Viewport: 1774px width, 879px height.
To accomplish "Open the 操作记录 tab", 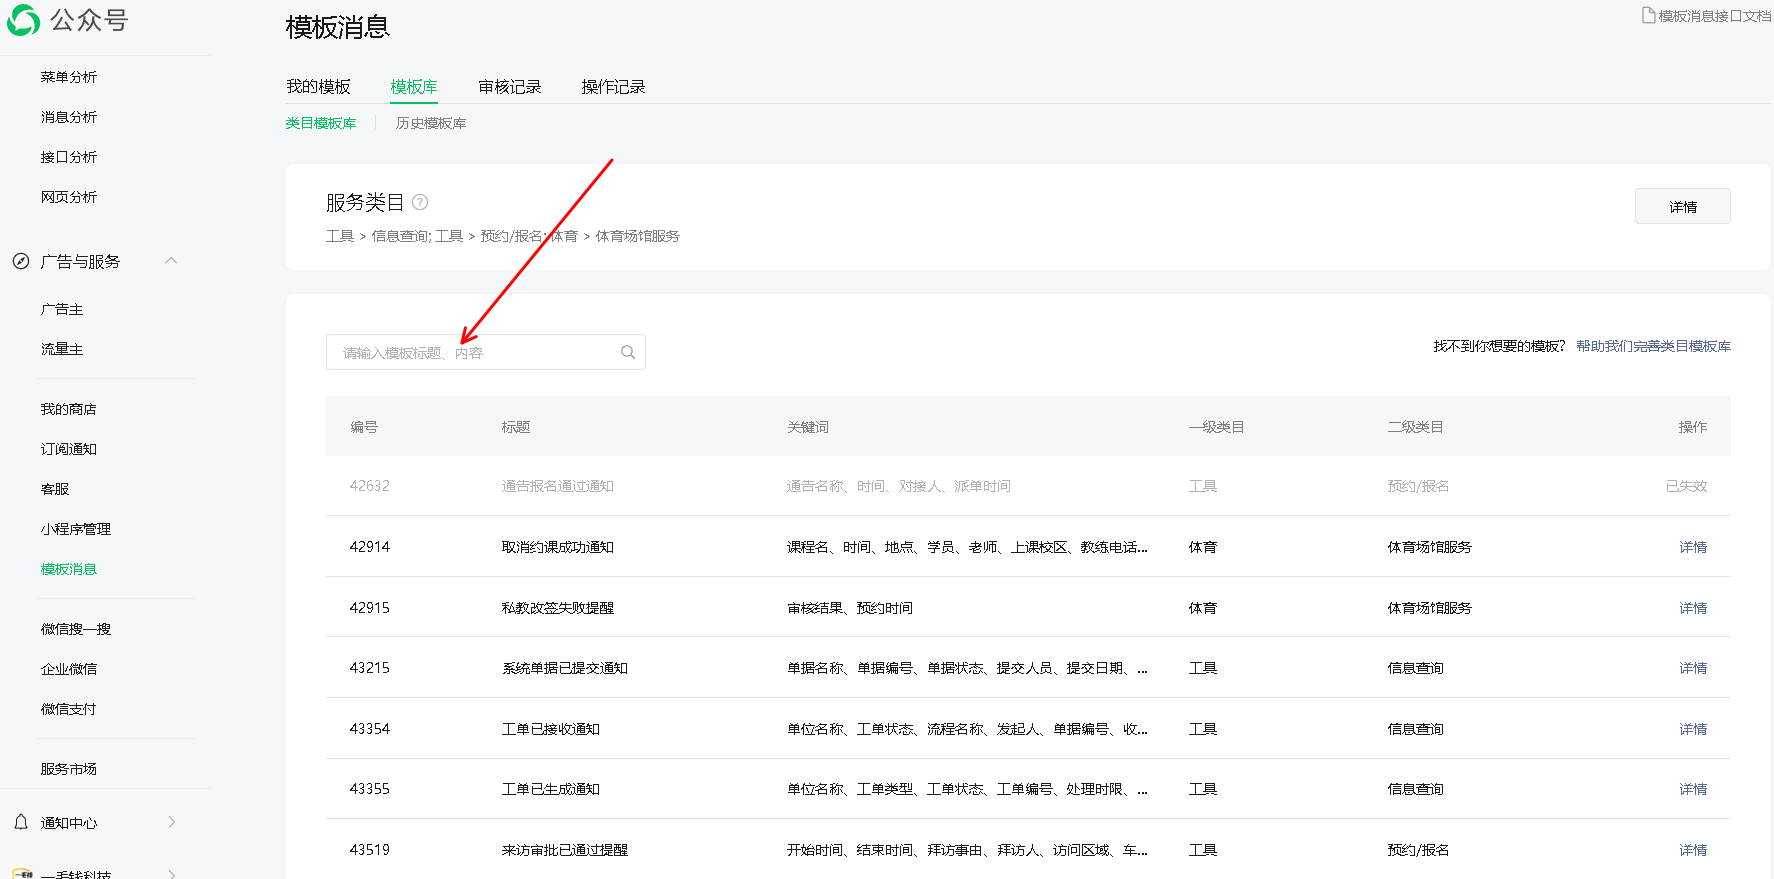I will [x=614, y=87].
